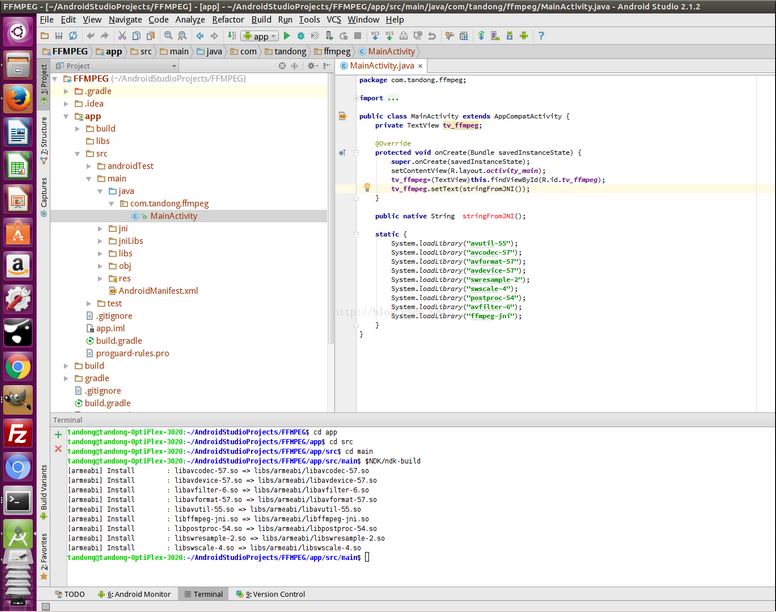
Task: Click the 'tandong' breadcrumb in navigation bar
Action: coord(286,51)
